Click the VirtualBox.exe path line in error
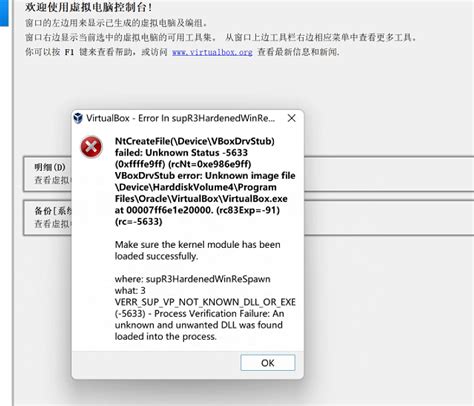474x406 pixels. pyautogui.click(x=201, y=199)
